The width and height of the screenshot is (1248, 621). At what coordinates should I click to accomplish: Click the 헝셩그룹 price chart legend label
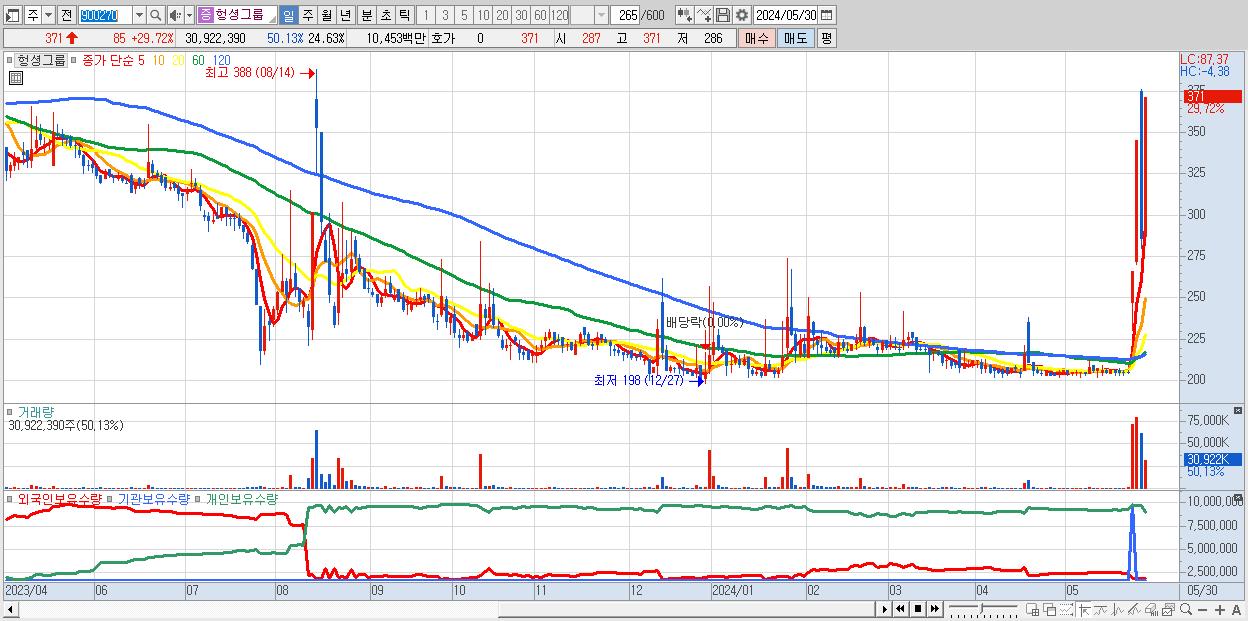[42, 60]
